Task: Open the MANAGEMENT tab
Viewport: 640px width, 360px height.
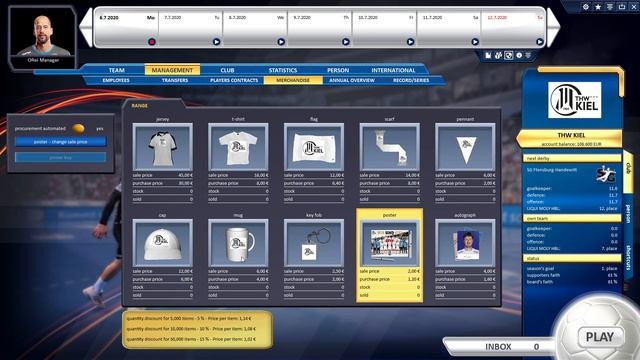Action: click(172, 70)
